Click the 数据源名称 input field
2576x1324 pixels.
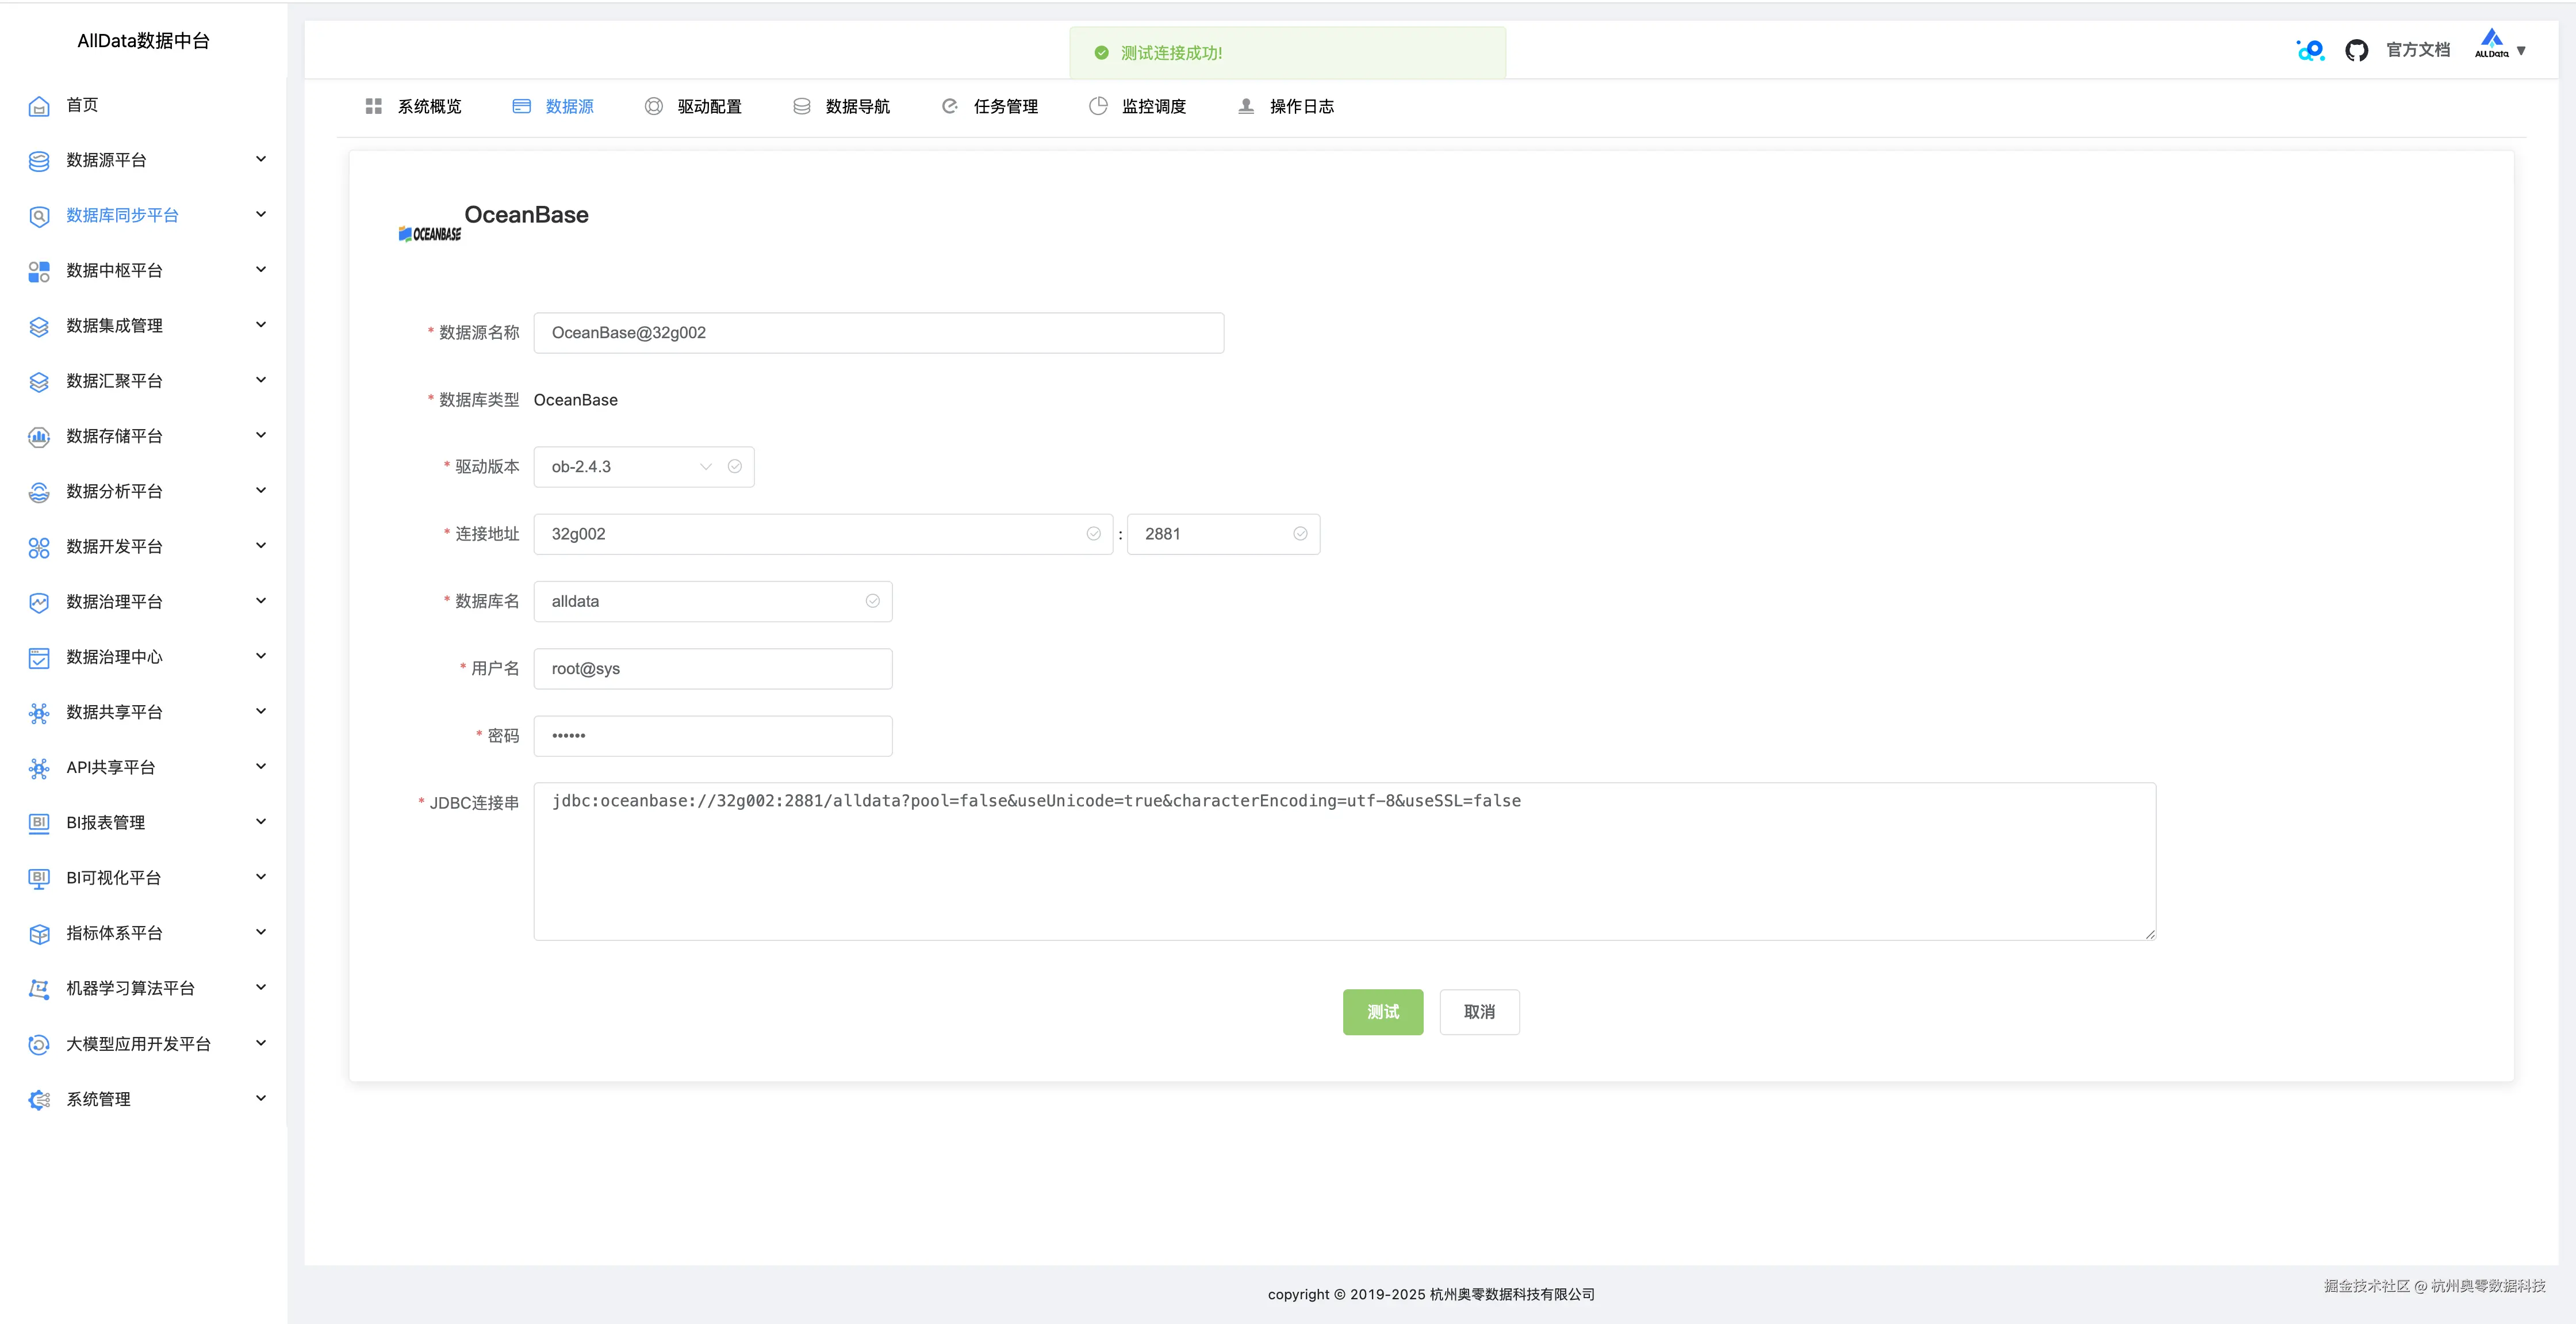pos(878,333)
